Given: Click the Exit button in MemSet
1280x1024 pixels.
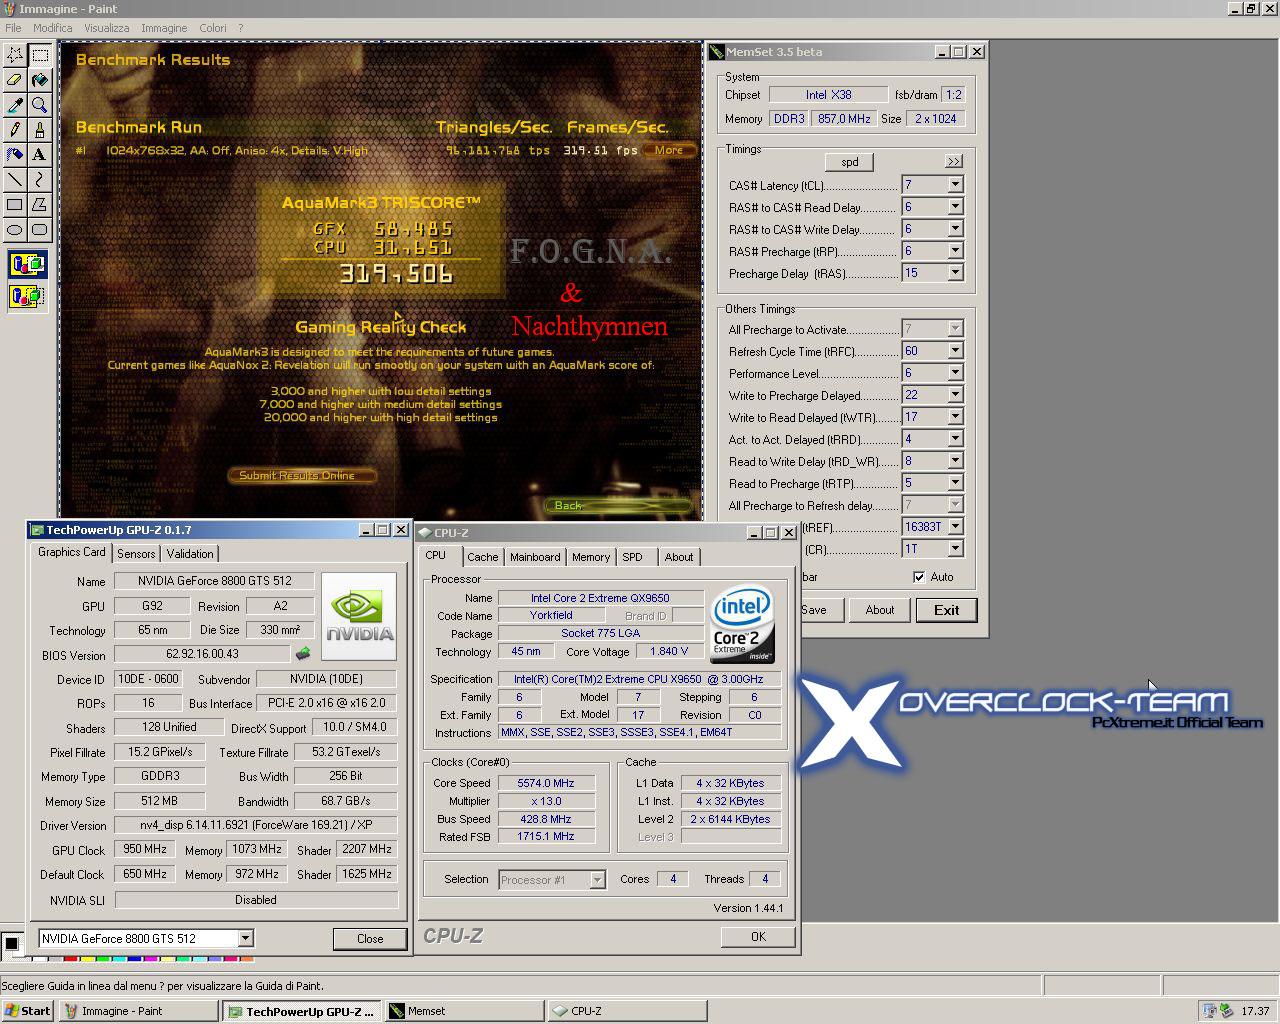Looking at the screenshot, I should pyautogui.click(x=946, y=610).
